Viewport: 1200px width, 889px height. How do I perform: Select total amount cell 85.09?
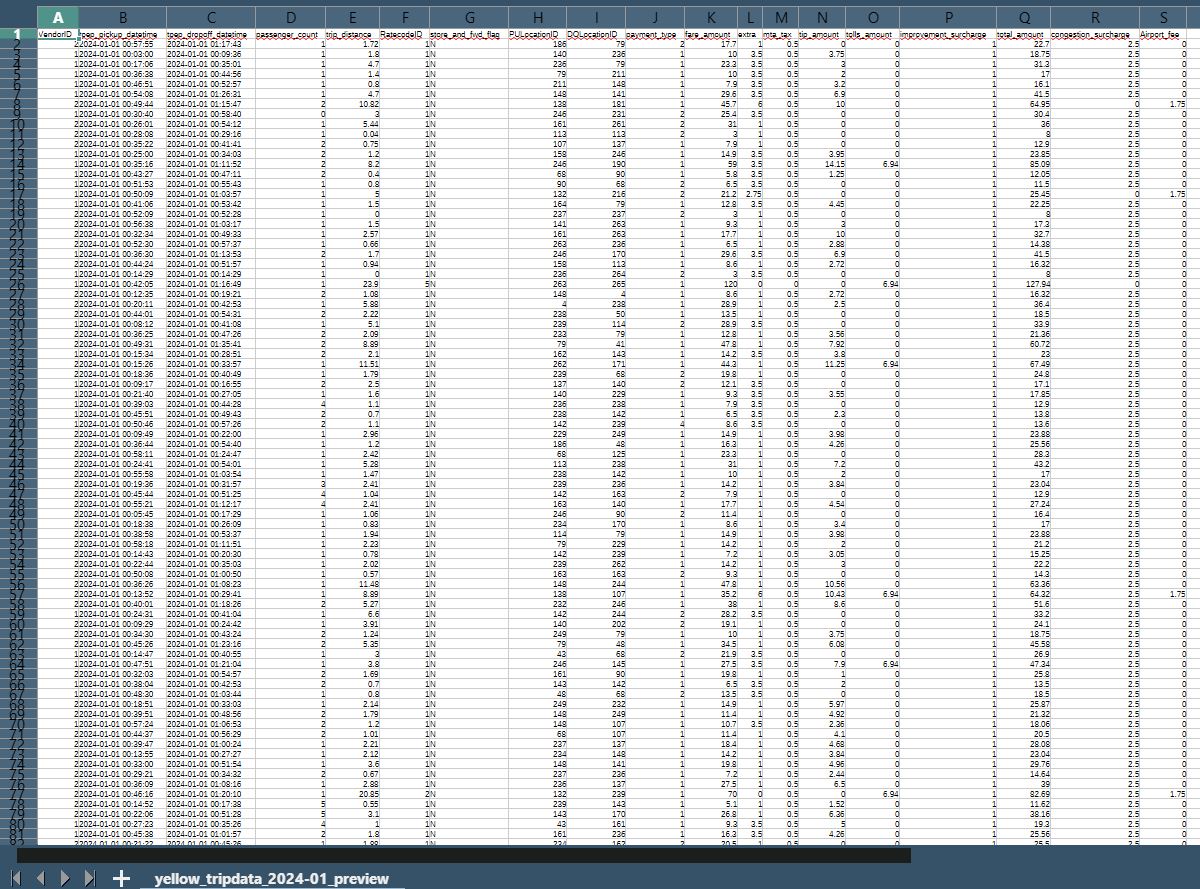1024,163
